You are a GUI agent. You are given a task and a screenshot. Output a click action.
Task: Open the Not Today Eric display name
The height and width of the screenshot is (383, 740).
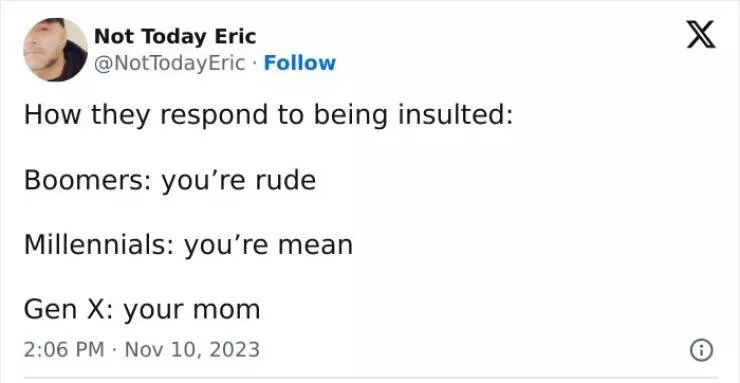(175, 36)
